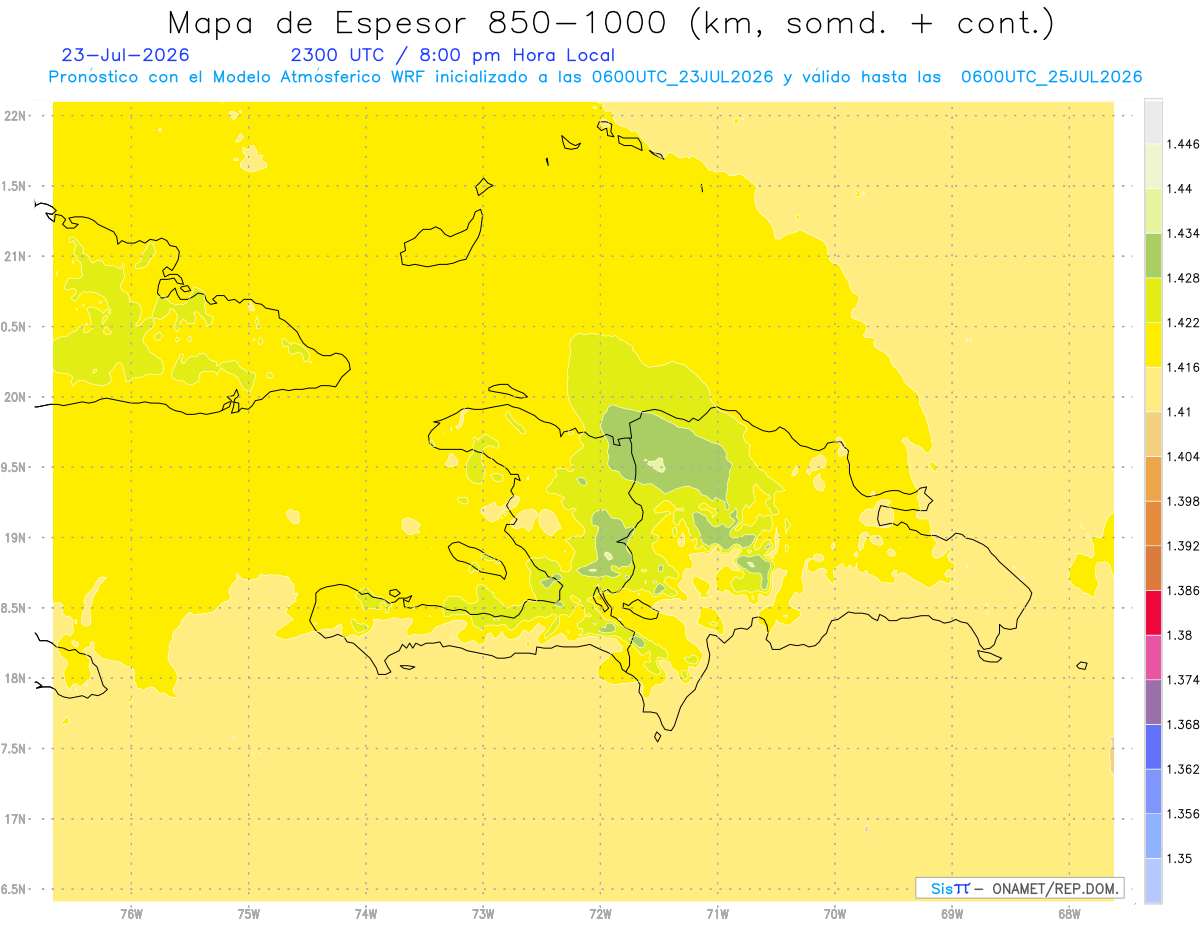The image size is (1200, 927).
Task: Click the date label '23-Jul-2026'
Action: [125, 55]
